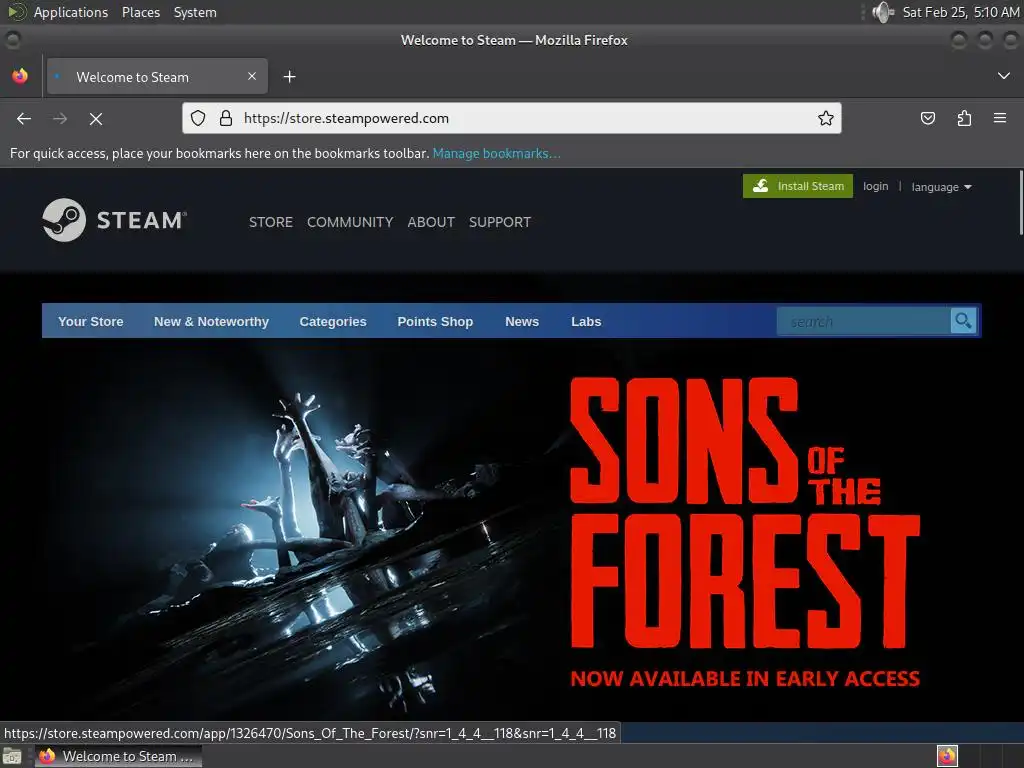Click the Manage bookmarks link

pos(496,153)
